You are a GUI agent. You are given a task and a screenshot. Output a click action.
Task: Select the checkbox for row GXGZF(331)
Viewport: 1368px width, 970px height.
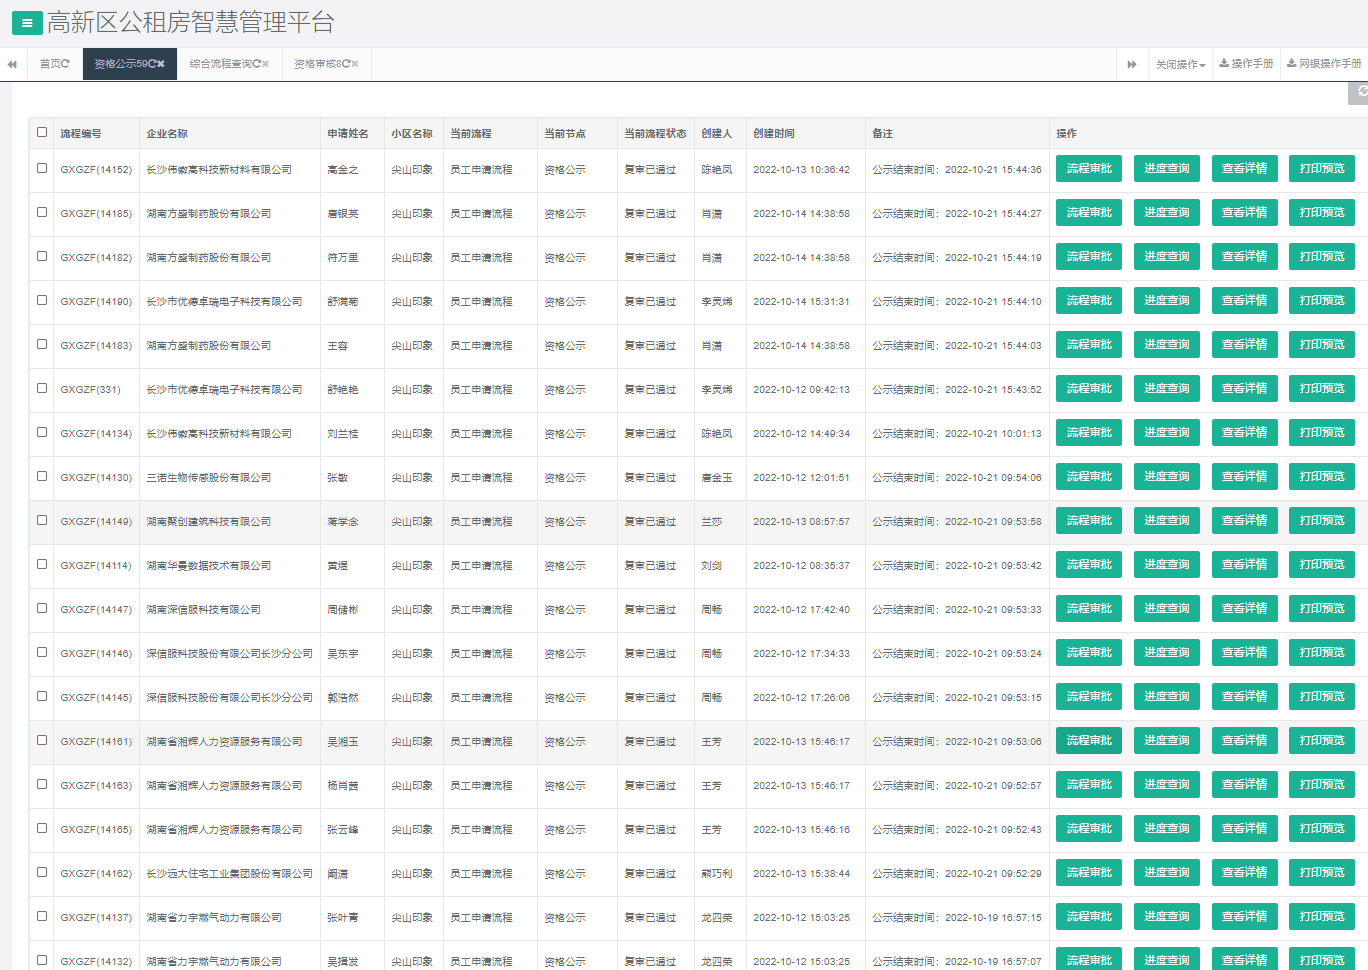pos(42,388)
